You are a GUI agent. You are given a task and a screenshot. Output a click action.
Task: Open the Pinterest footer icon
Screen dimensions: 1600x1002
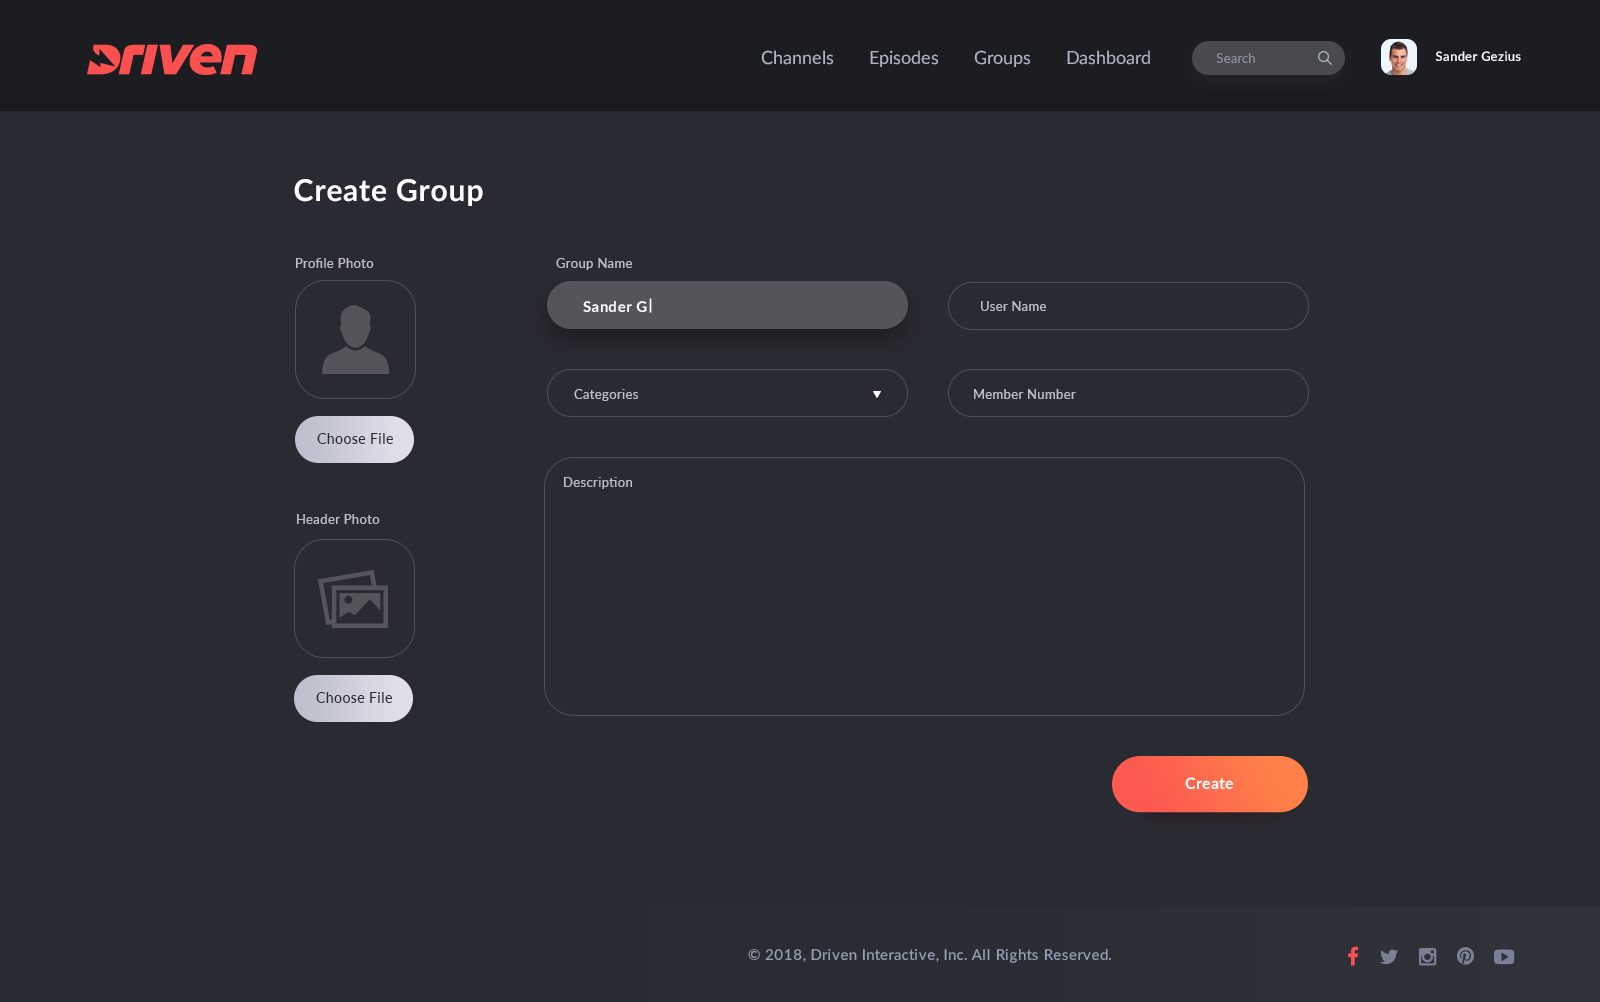pyautogui.click(x=1465, y=956)
